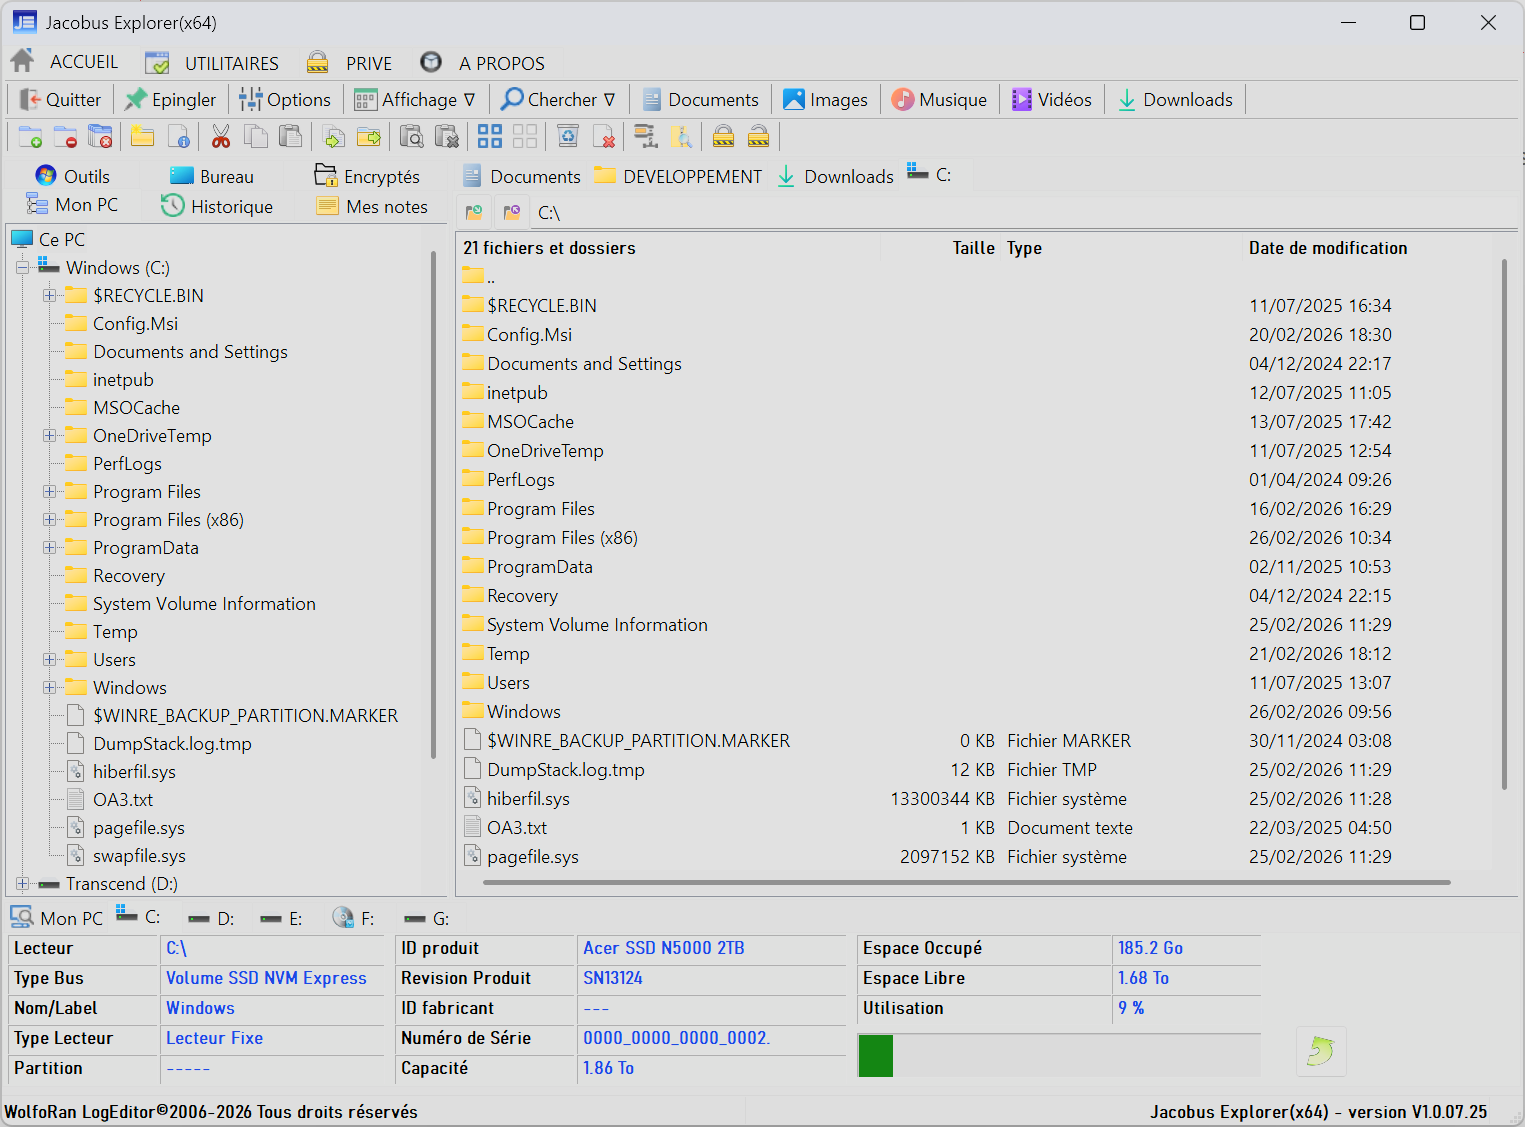The width and height of the screenshot is (1525, 1127).
Task: Click the open padlock decrypt icon
Action: (x=759, y=136)
